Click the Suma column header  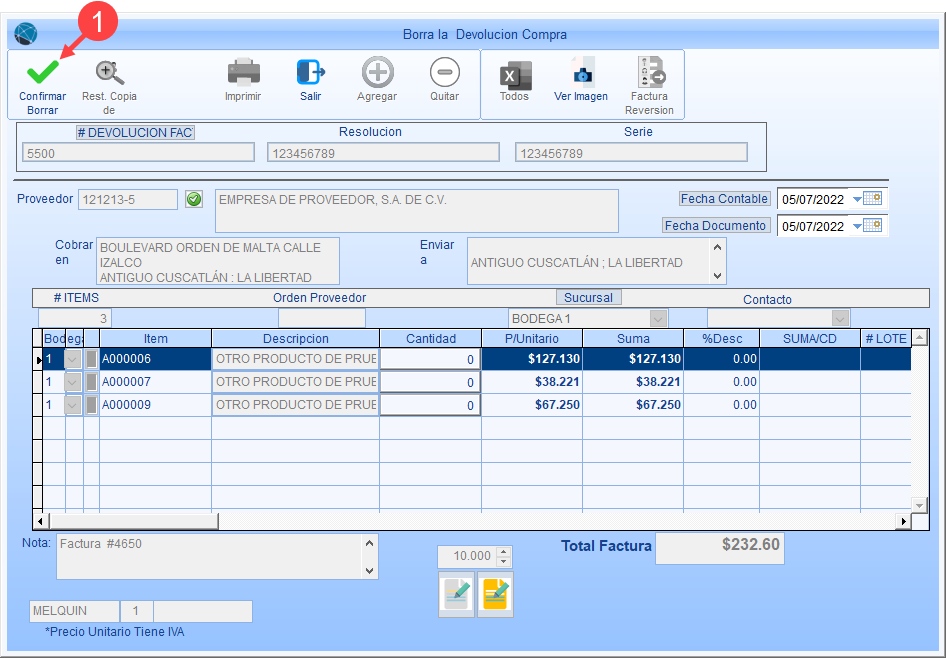click(633, 338)
